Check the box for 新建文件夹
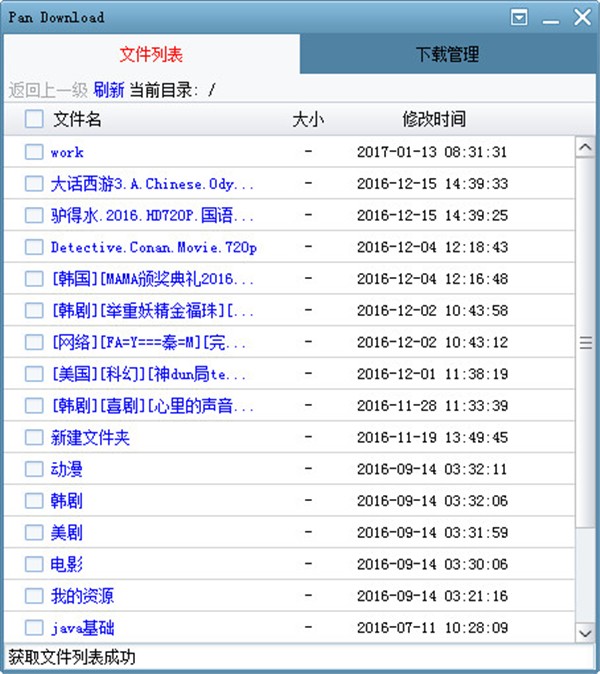 pos(34,437)
